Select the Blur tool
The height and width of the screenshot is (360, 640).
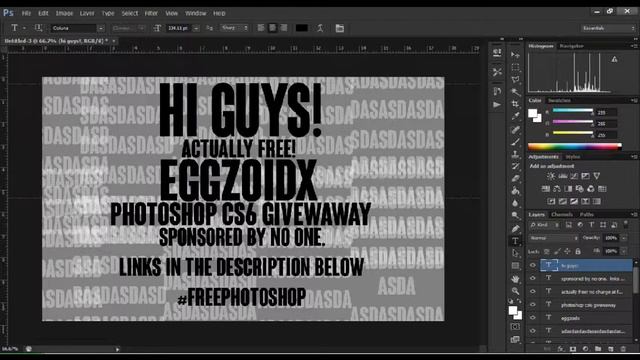(x=516, y=203)
